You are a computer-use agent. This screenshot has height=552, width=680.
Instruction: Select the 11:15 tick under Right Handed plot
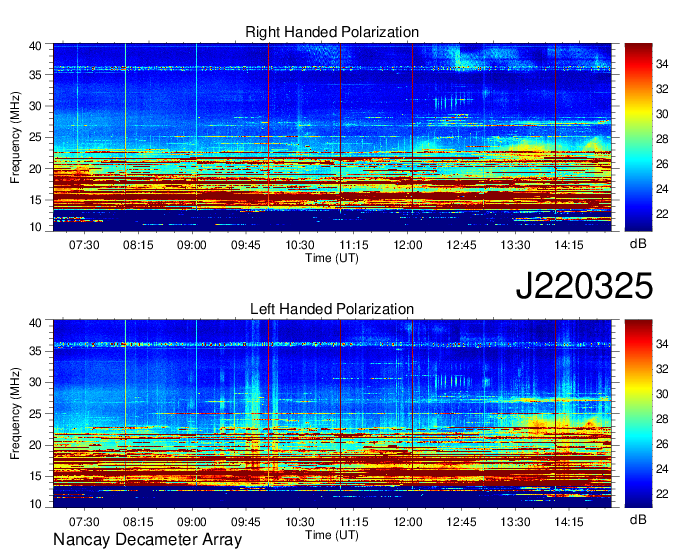click(354, 245)
